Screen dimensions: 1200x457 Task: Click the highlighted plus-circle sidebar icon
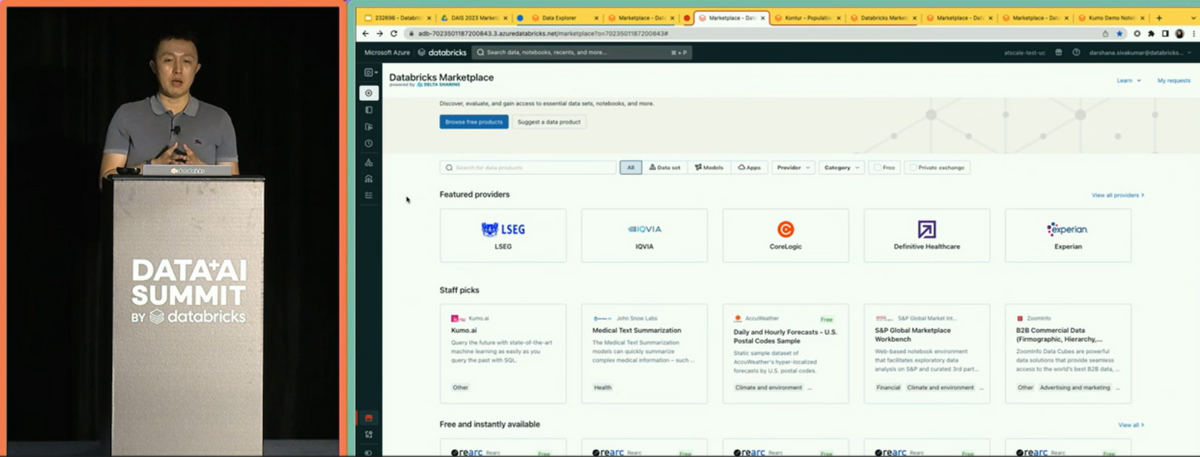pyautogui.click(x=369, y=93)
